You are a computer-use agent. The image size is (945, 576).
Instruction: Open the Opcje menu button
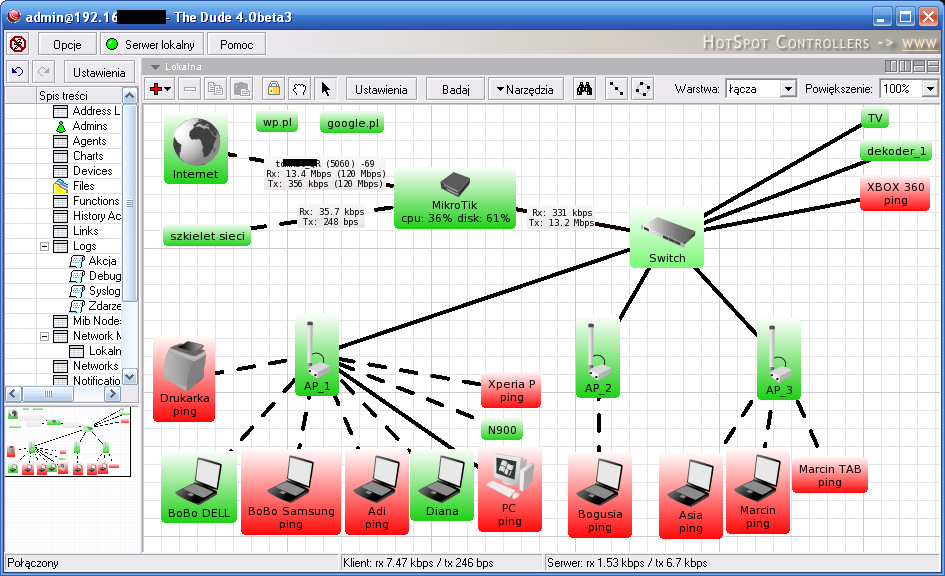[67, 44]
